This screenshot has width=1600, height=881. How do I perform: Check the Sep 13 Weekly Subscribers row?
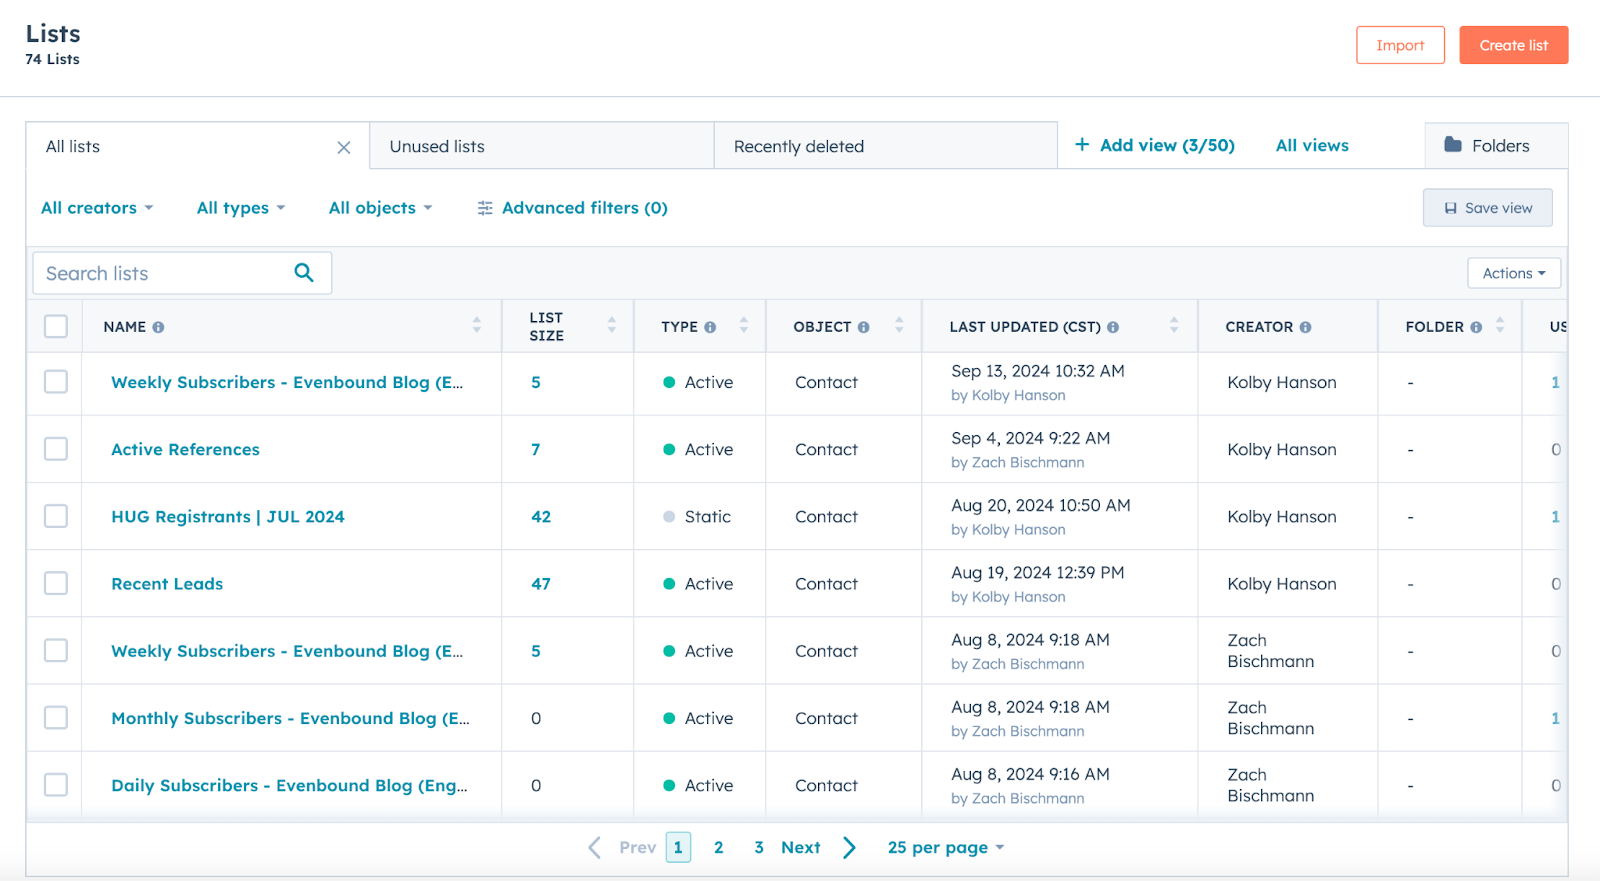pos(56,382)
